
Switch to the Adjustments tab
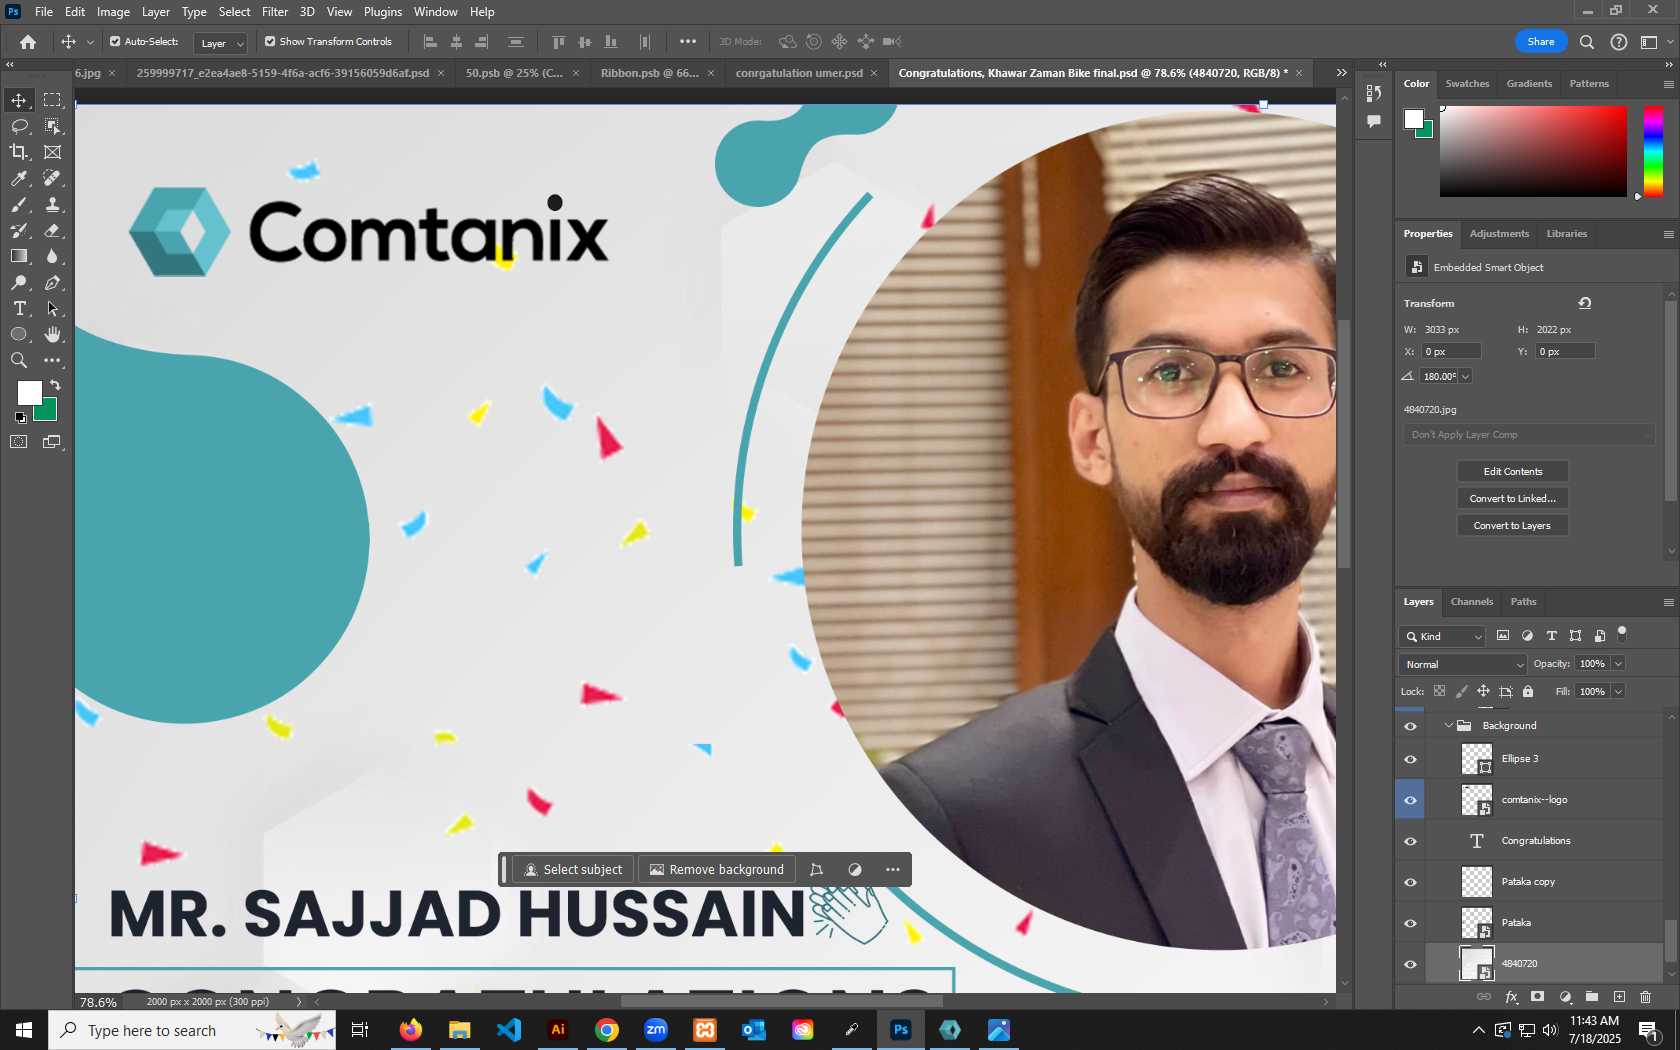click(1499, 234)
